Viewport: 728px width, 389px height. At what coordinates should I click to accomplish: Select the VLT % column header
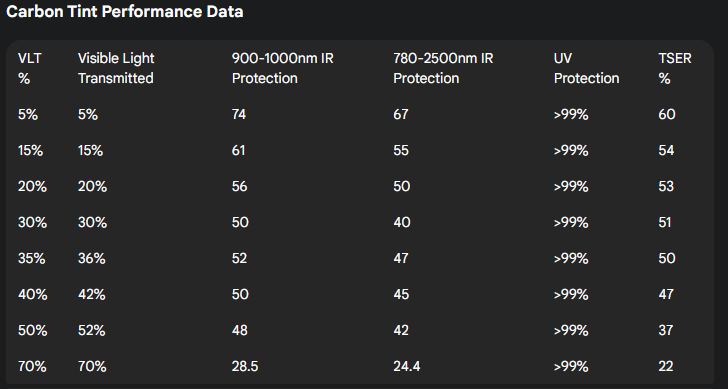pos(30,68)
